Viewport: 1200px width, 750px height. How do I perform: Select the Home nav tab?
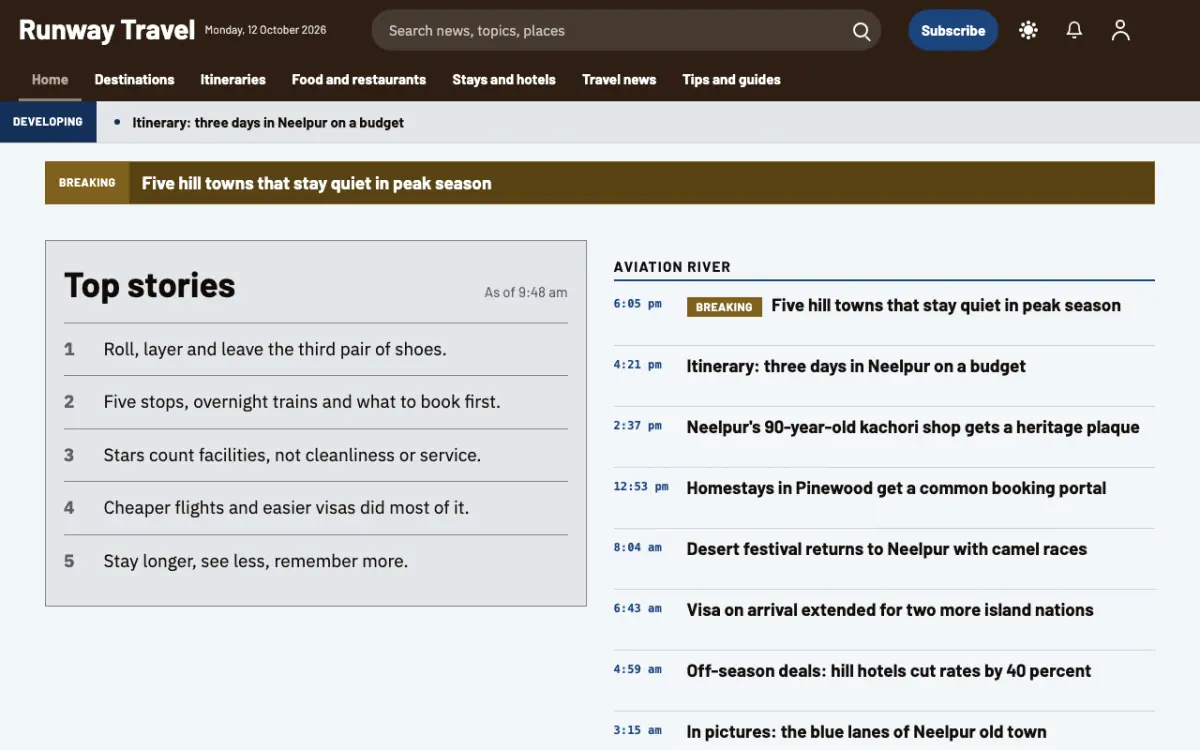pyautogui.click(x=50, y=80)
